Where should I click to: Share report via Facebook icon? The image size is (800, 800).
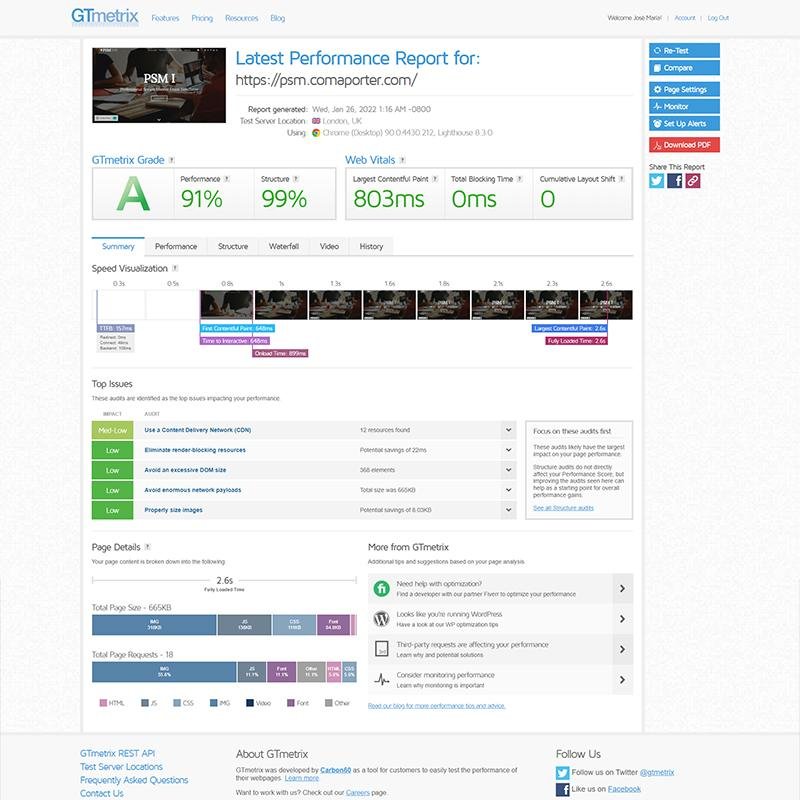click(674, 181)
